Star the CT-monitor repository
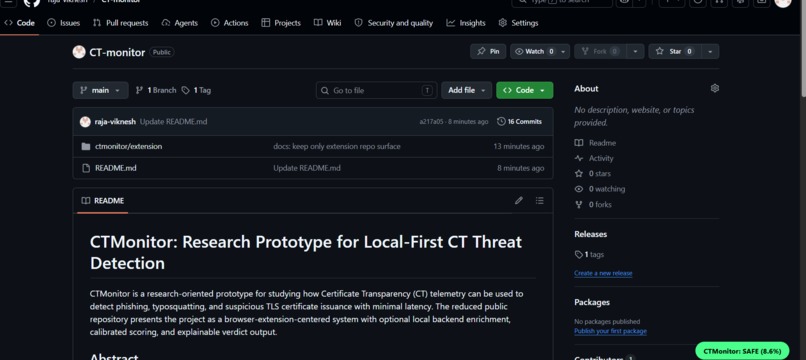The image size is (806, 360). tap(674, 51)
